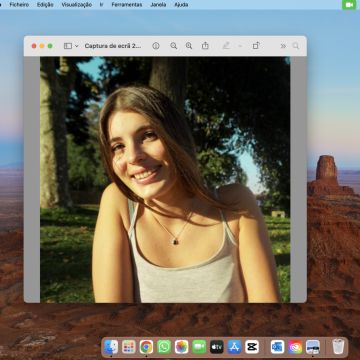Select the Markup pen tool
Image resolution: width=360 pixels, height=360 pixels.
[226, 46]
